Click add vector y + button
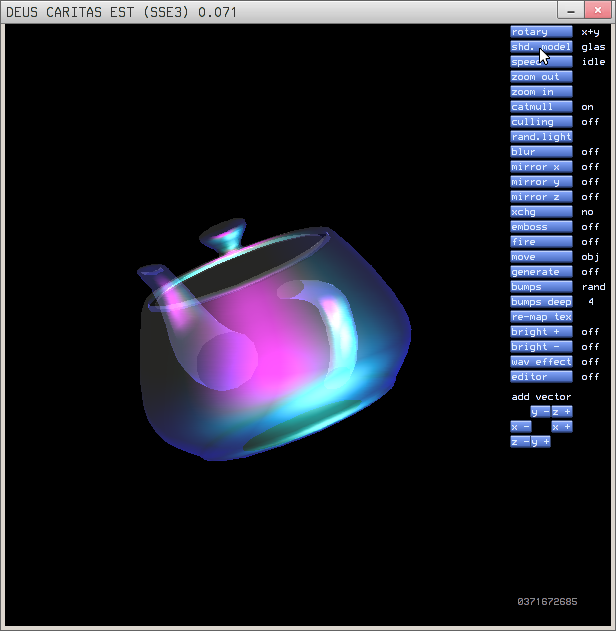The height and width of the screenshot is (631, 616). pyautogui.click(x=540, y=442)
